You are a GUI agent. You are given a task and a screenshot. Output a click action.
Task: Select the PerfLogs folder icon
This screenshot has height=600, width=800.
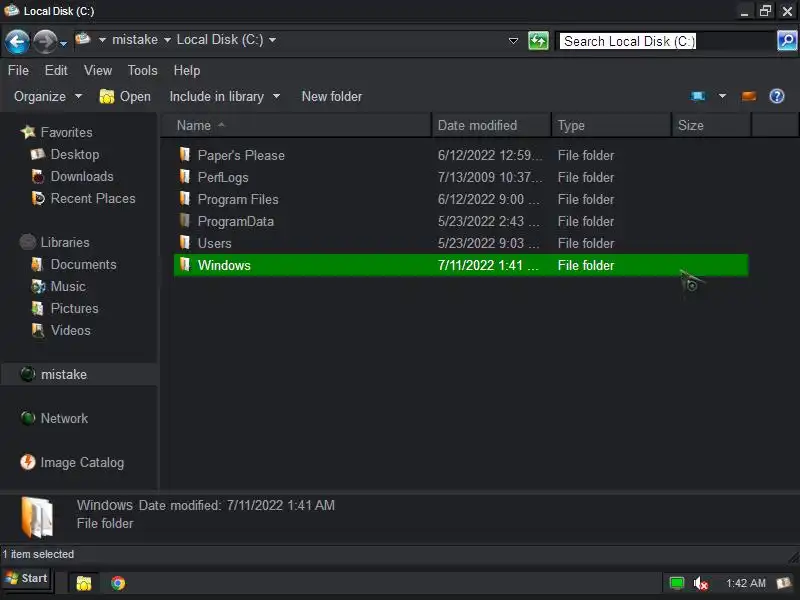pos(185,177)
